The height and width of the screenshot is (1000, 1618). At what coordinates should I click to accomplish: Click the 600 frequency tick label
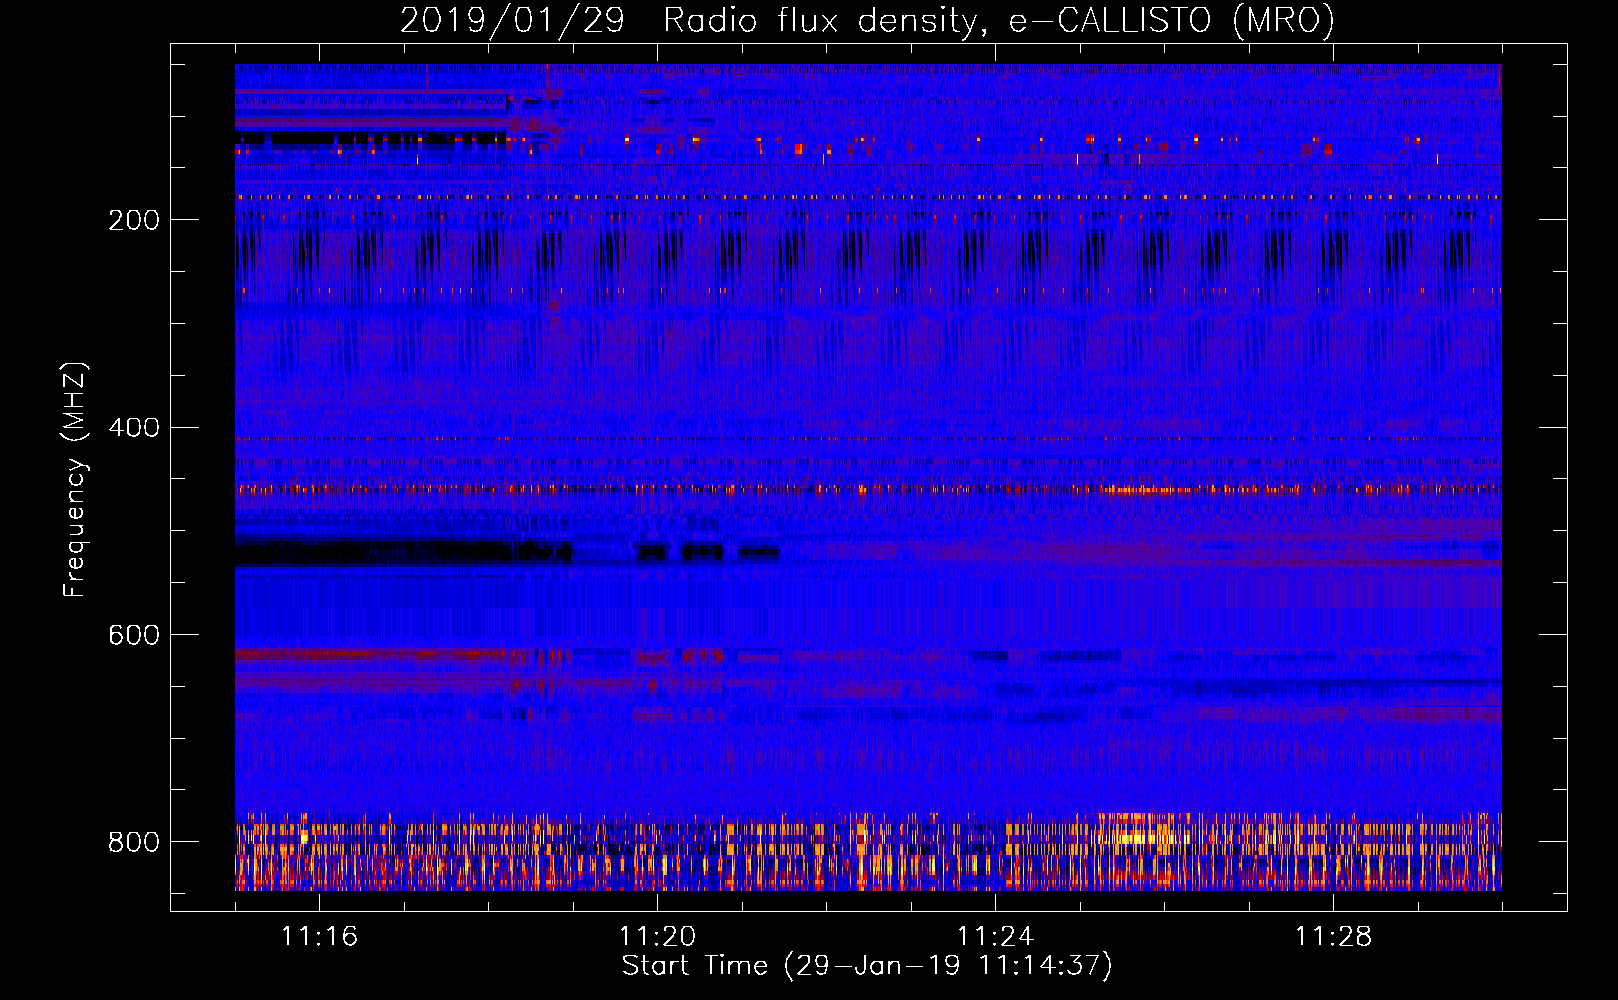[x=134, y=636]
